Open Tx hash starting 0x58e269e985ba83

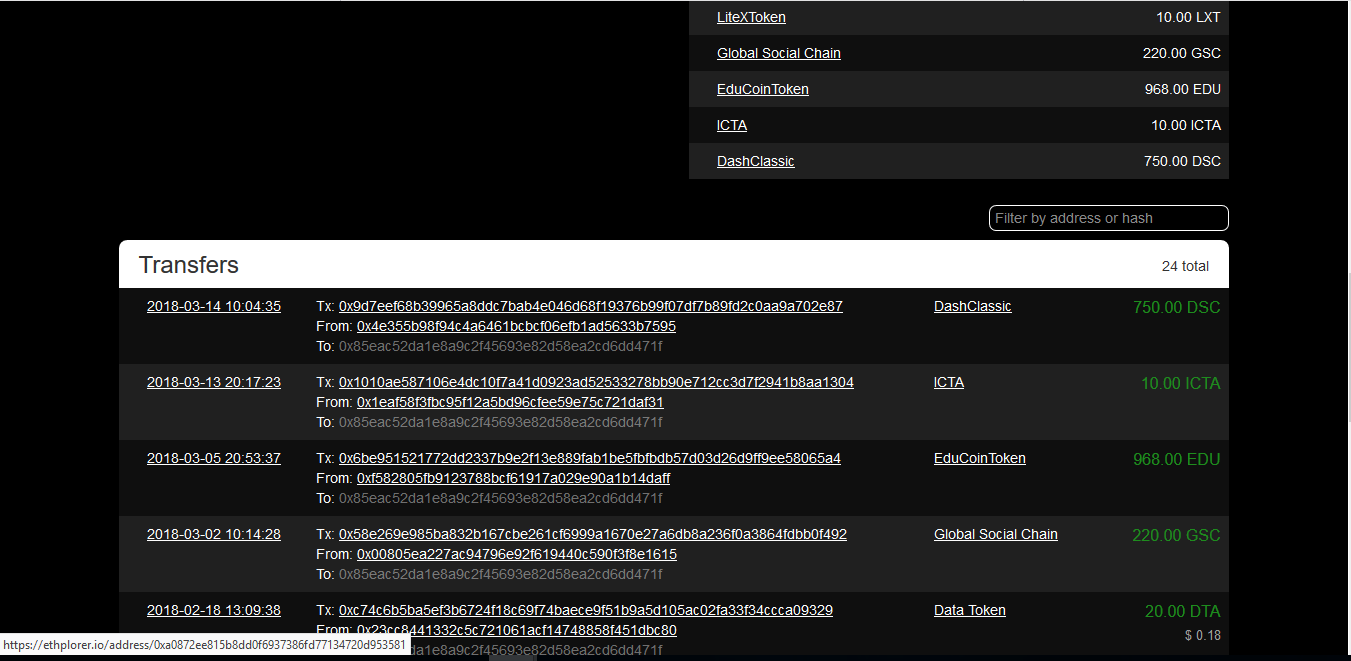pyautogui.click(x=593, y=534)
